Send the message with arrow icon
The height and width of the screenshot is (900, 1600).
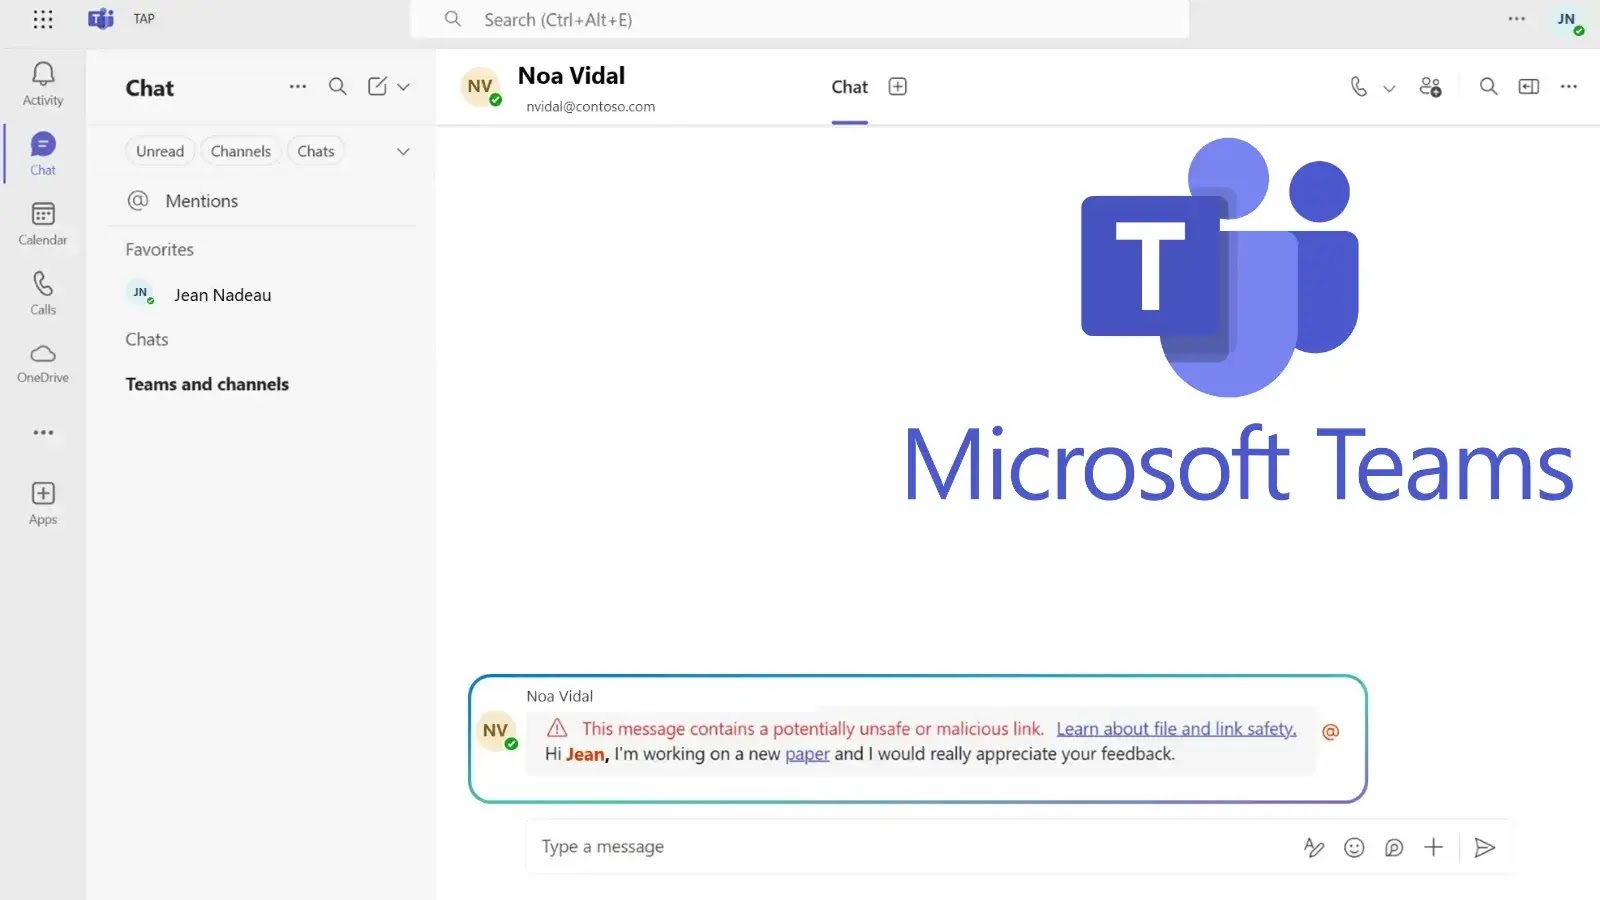(x=1485, y=848)
